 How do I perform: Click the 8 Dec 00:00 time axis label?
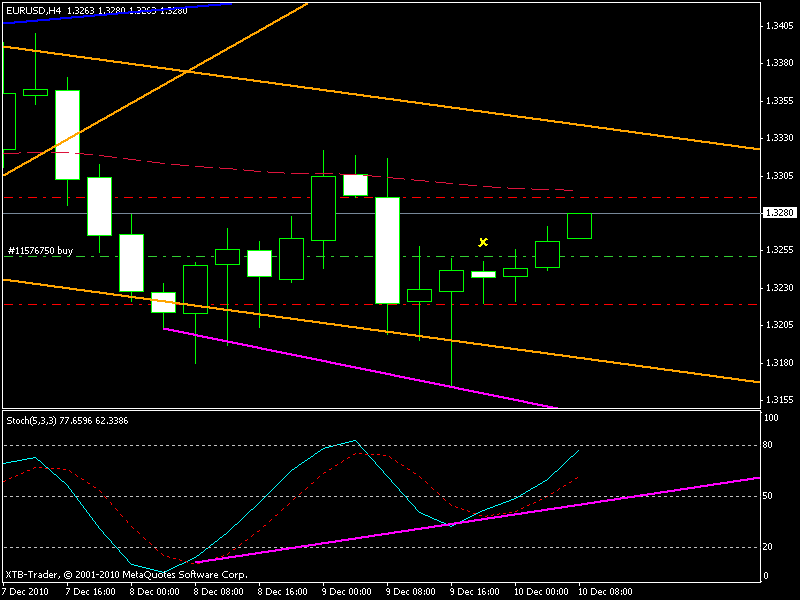click(155, 592)
